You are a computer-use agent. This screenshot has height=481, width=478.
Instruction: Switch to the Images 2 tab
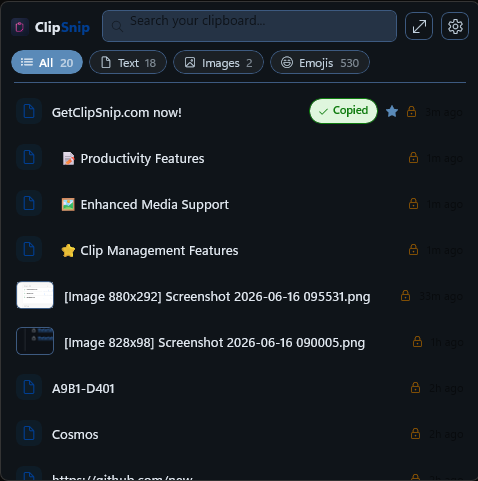click(x=218, y=62)
